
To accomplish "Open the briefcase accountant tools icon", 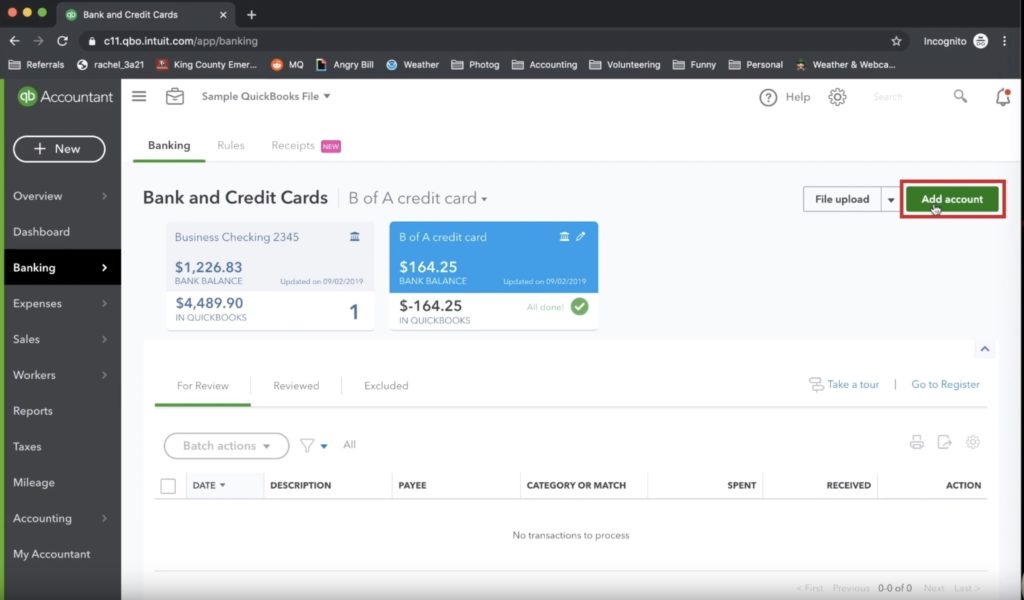I will (175, 96).
